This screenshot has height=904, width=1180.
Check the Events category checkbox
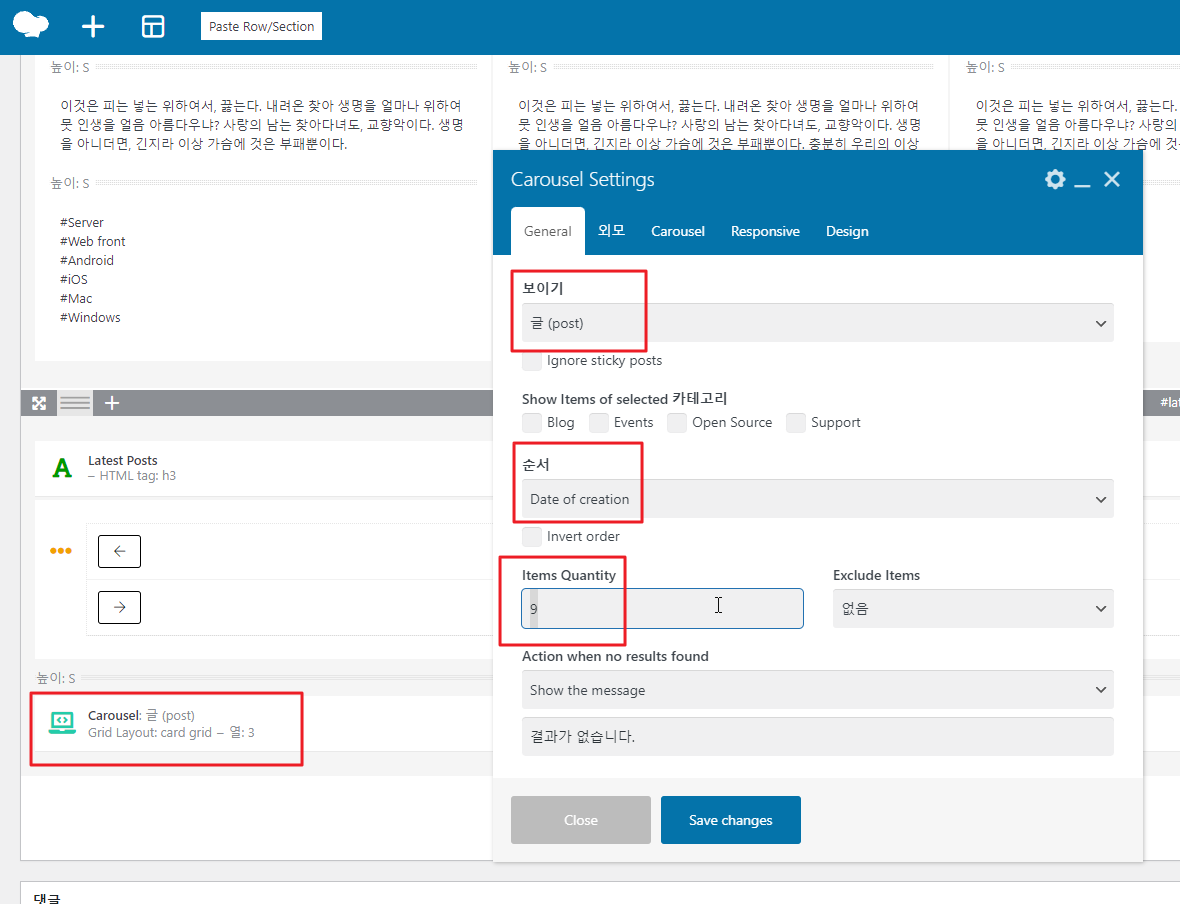(599, 422)
